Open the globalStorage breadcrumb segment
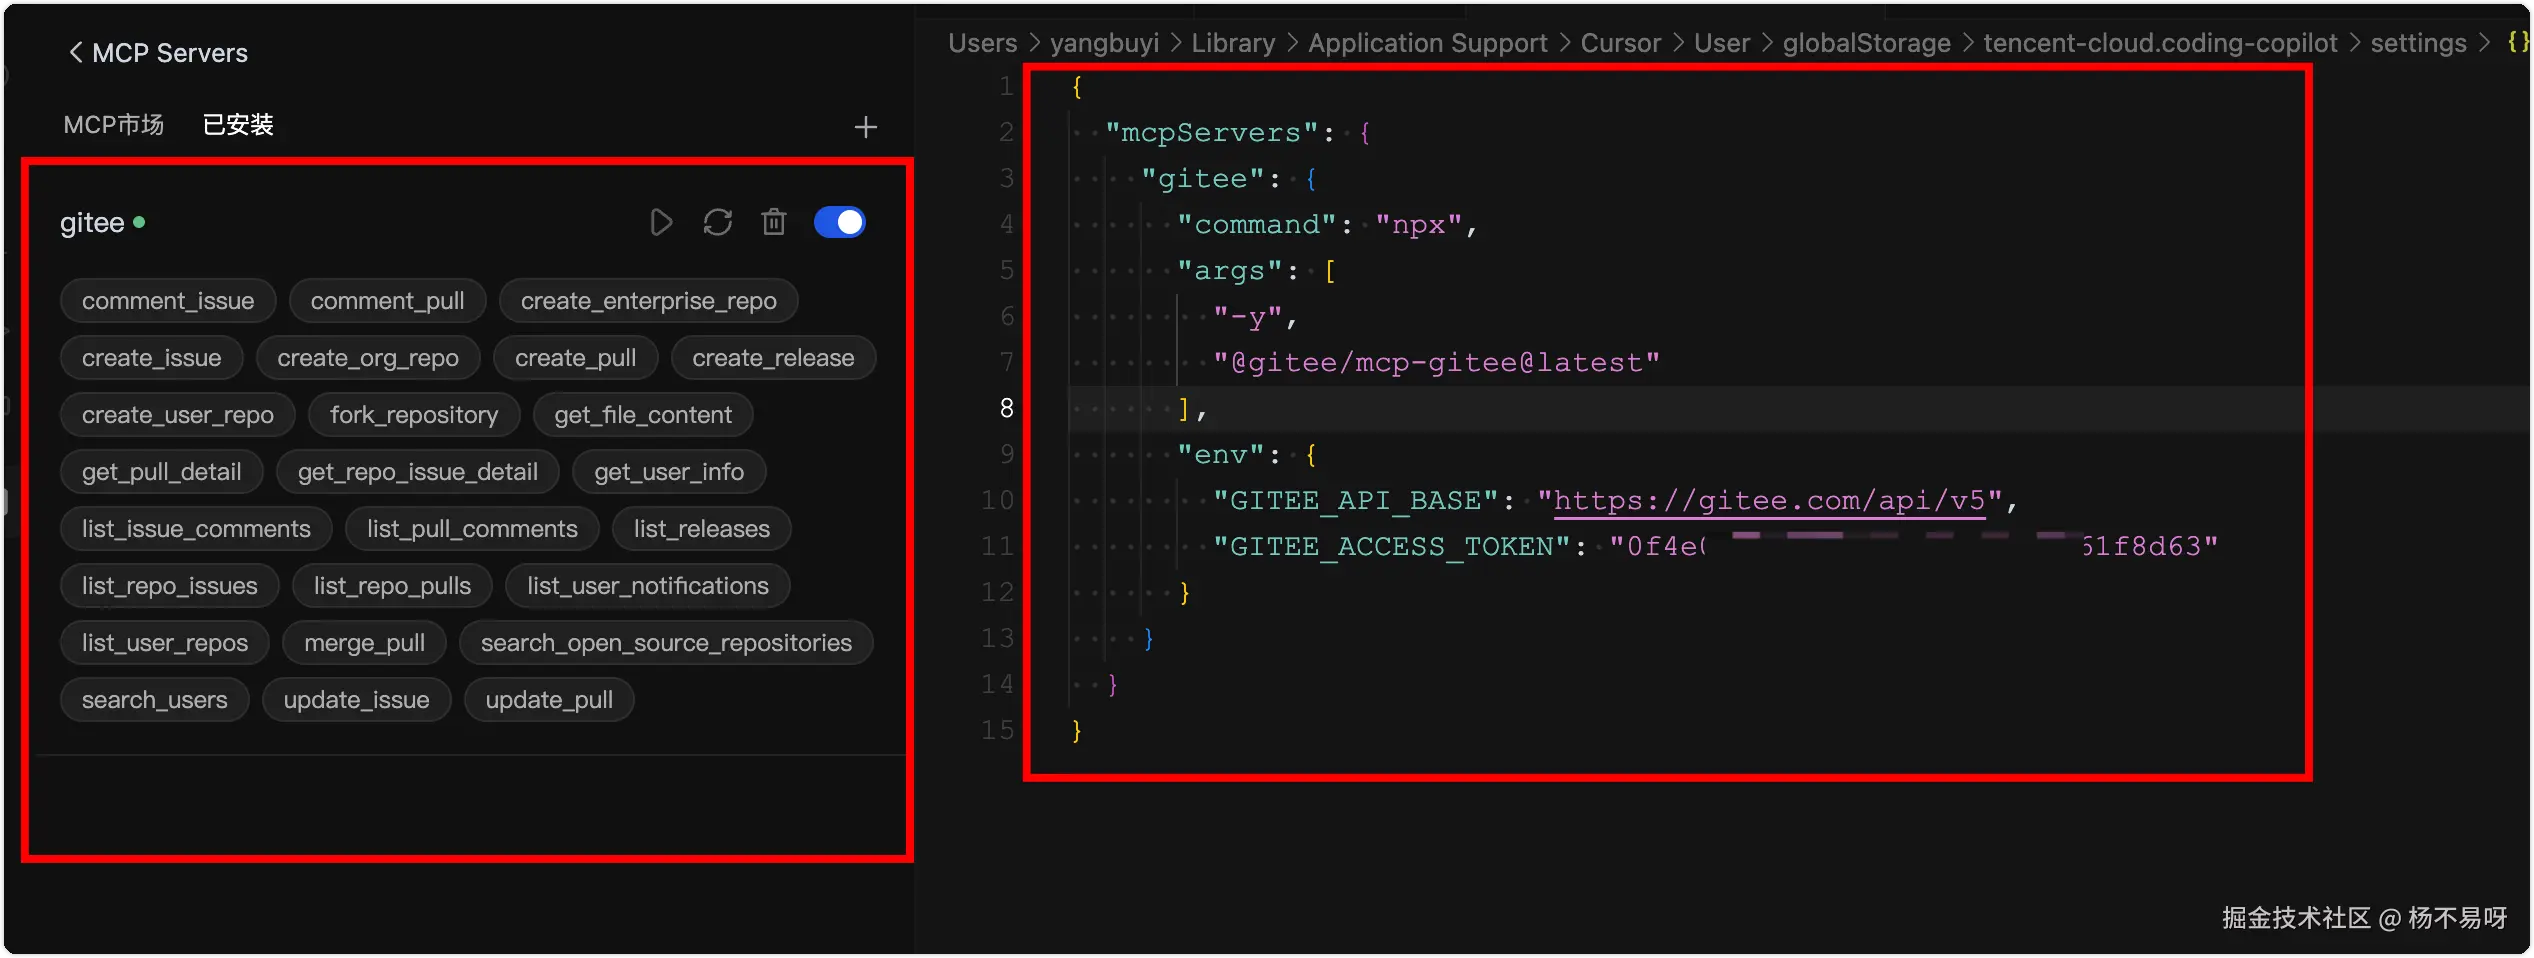Image resolution: width=2534 pixels, height=958 pixels. coord(1867,43)
